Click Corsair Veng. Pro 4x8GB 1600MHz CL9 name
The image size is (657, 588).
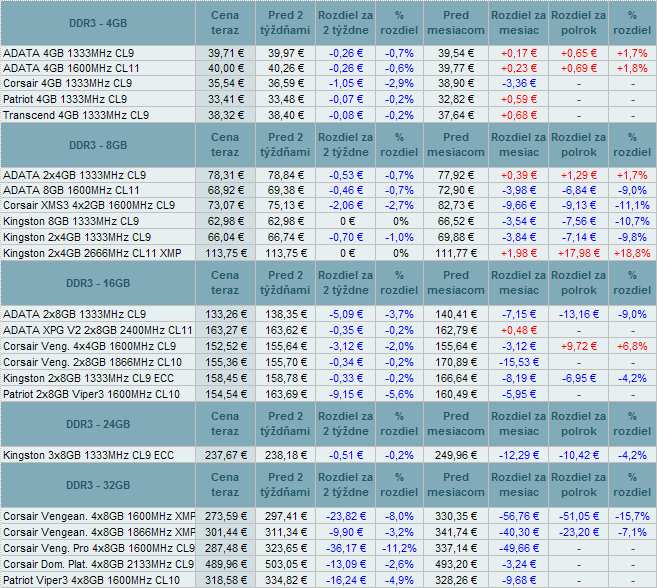99,548
